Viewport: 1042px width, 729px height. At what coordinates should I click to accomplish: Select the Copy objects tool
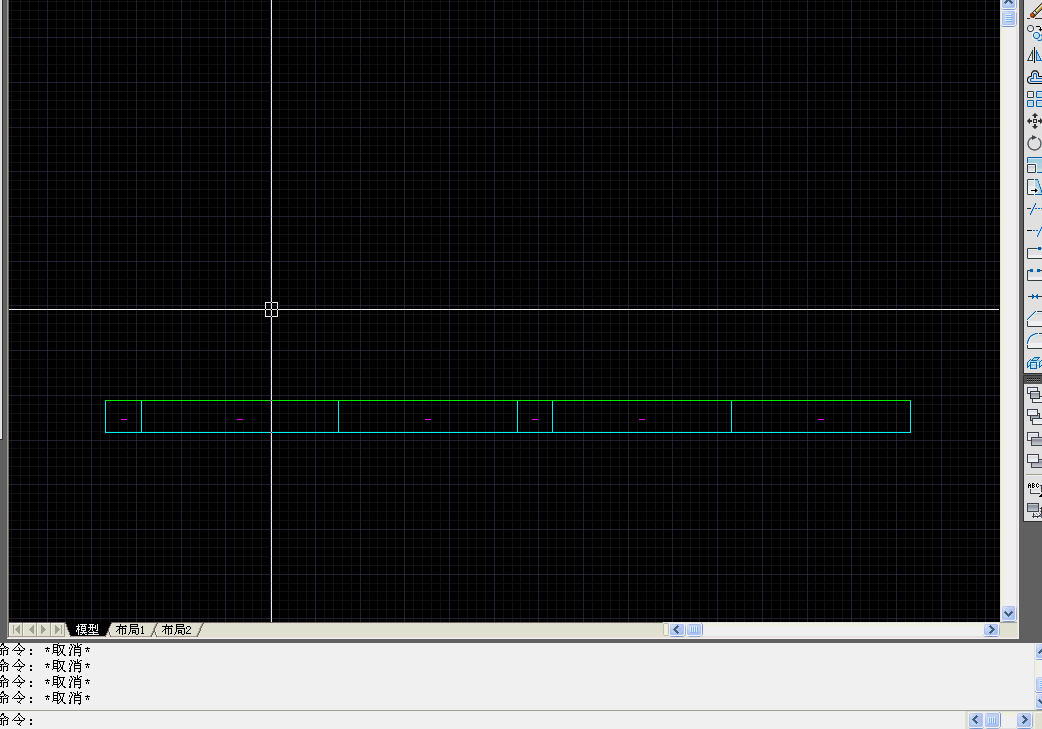(x=1034, y=33)
